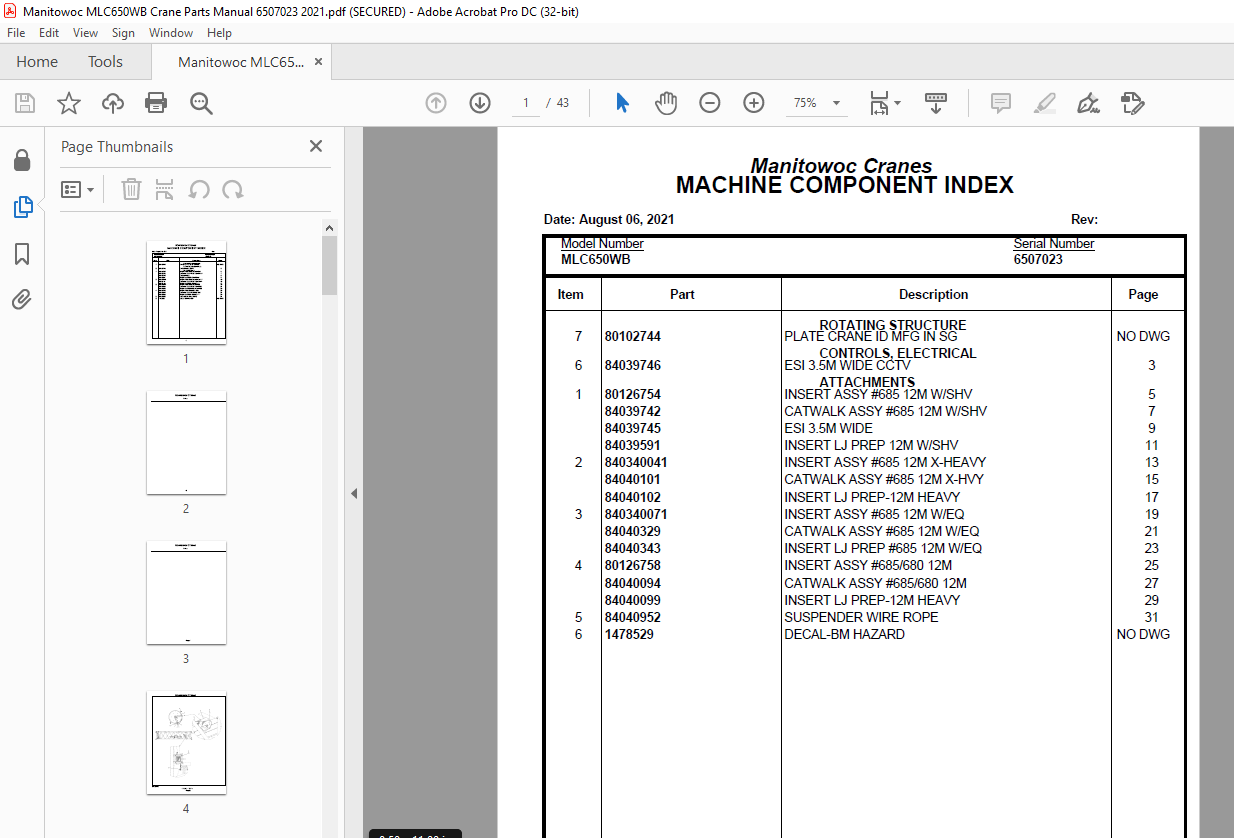Go to previous page arrow
The height and width of the screenshot is (838, 1234).
[436, 103]
